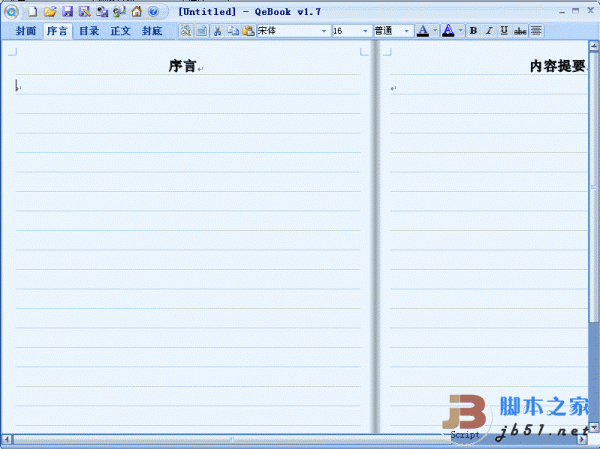Toggle bold formatting
Viewport: 600px width, 449px height.
pos(473,31)
